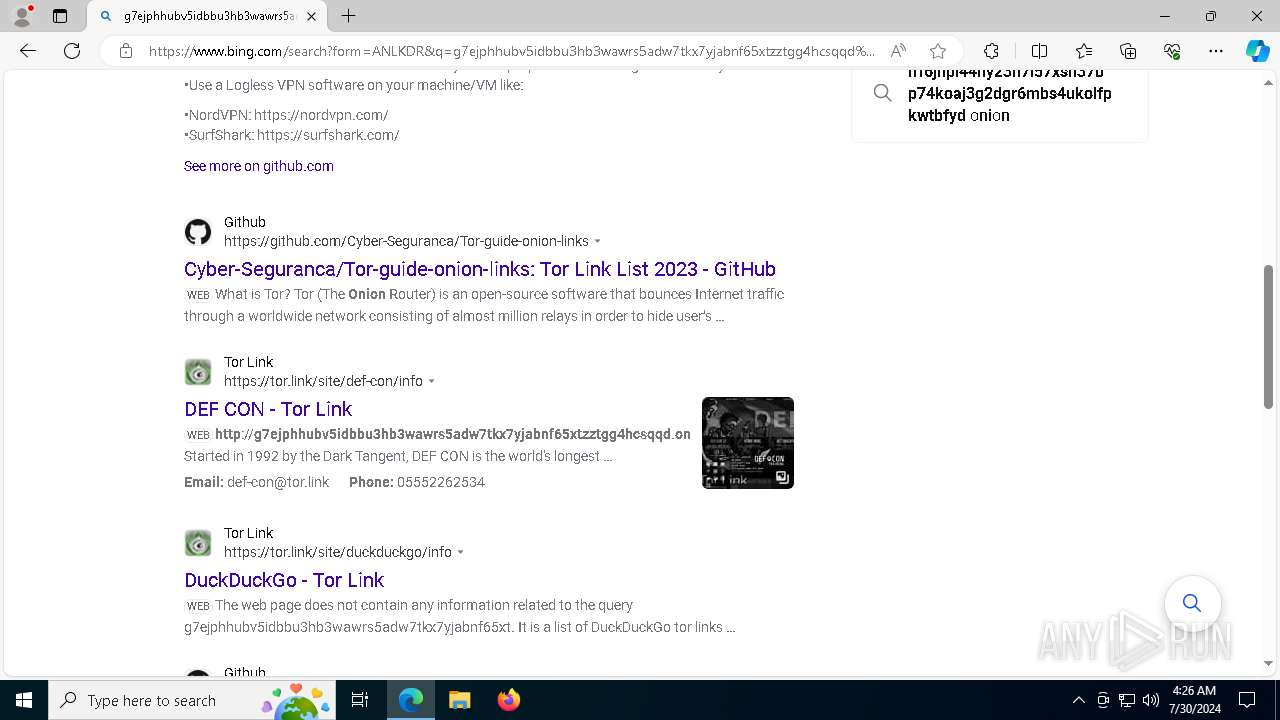This screenshot has height=720, width=1280.
Task: Click the phone number 05552262534
Action: 441,482
